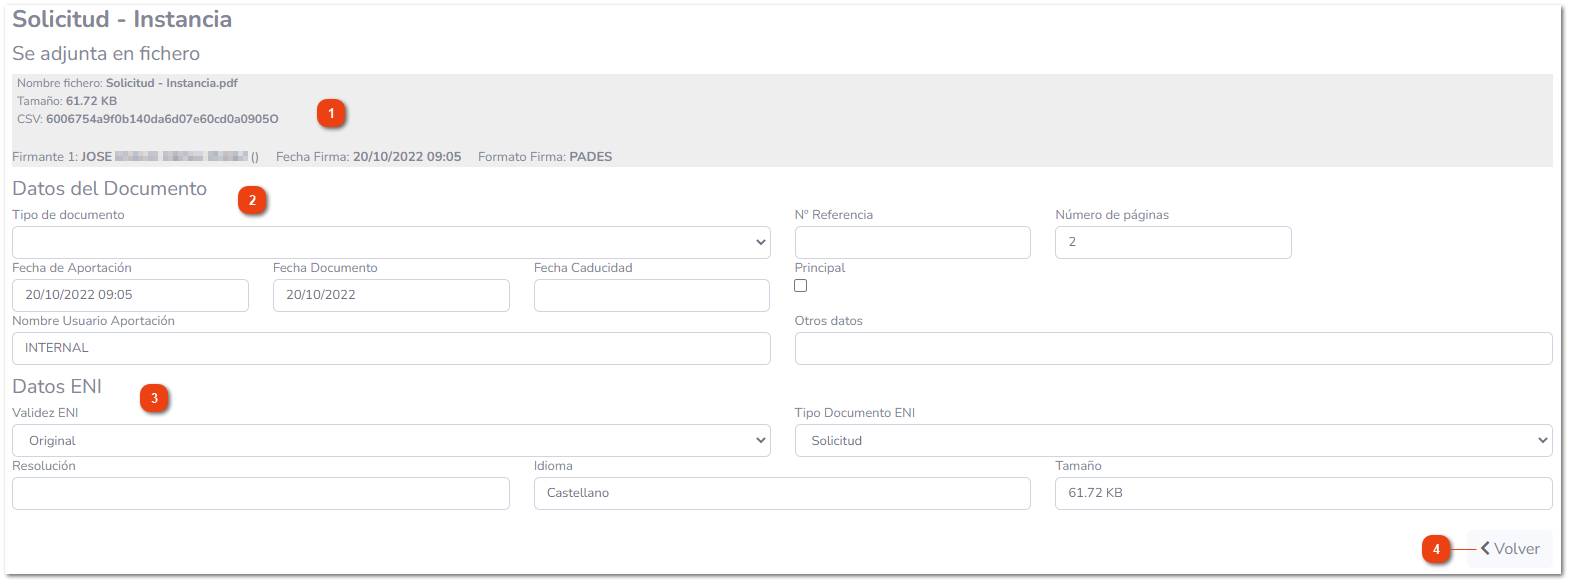Click the Otros datos input field
The width and height of the screenshot is (1570, 583).
pyautogui.click(x=1173, y=348)
